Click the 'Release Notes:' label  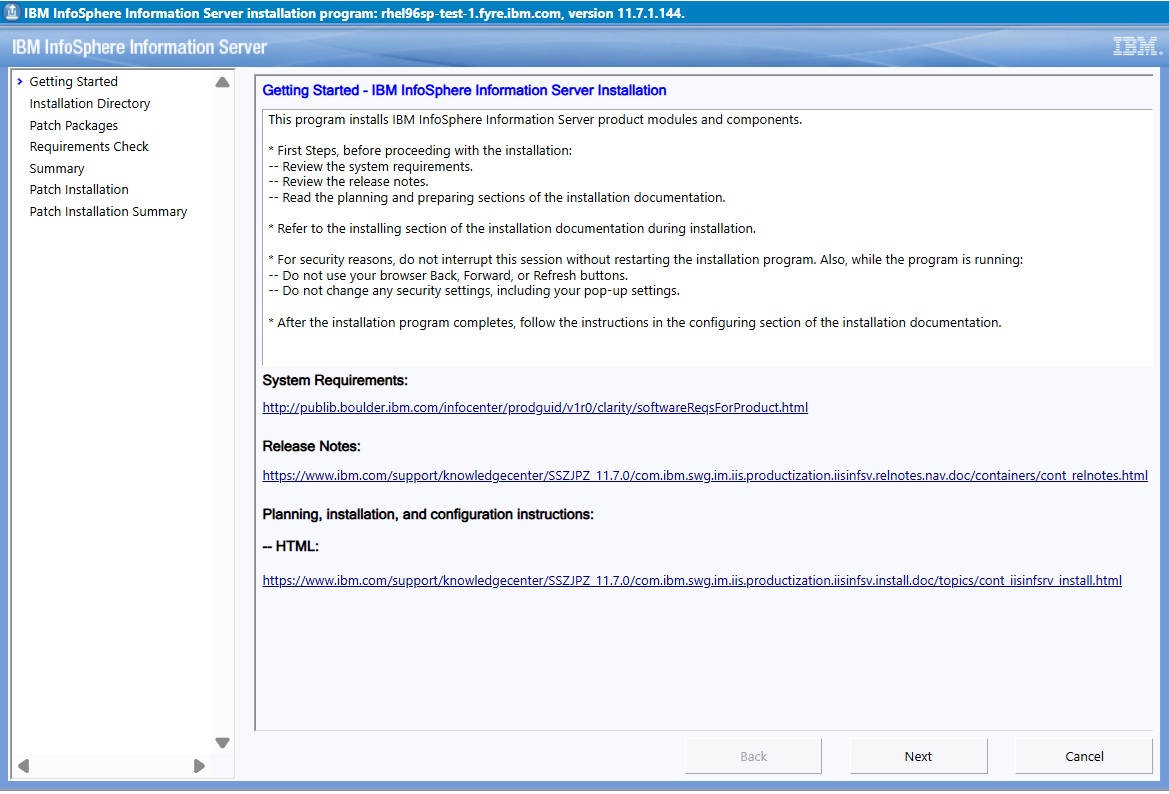(311, 446)
